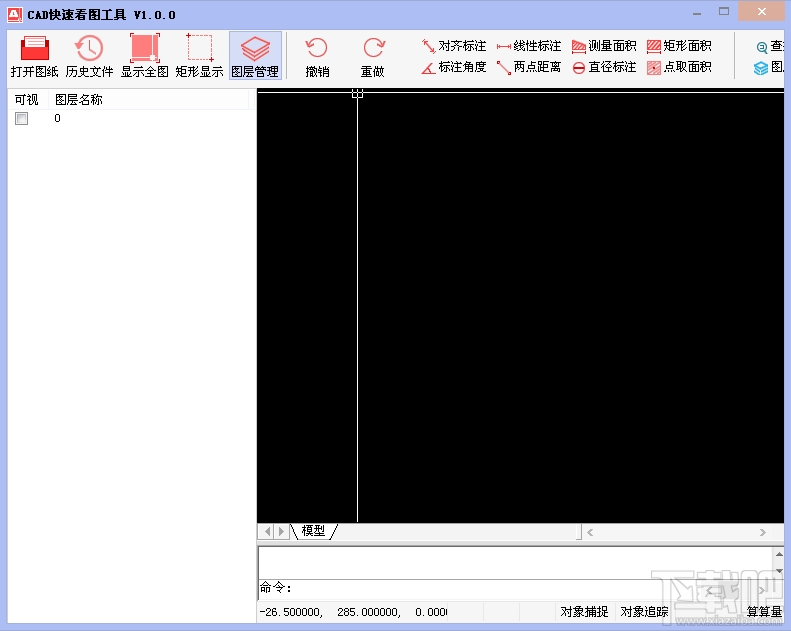Select the 点取面积 pick-area tool
Viewport: 791px width, 631px height.
click(679, 67)
